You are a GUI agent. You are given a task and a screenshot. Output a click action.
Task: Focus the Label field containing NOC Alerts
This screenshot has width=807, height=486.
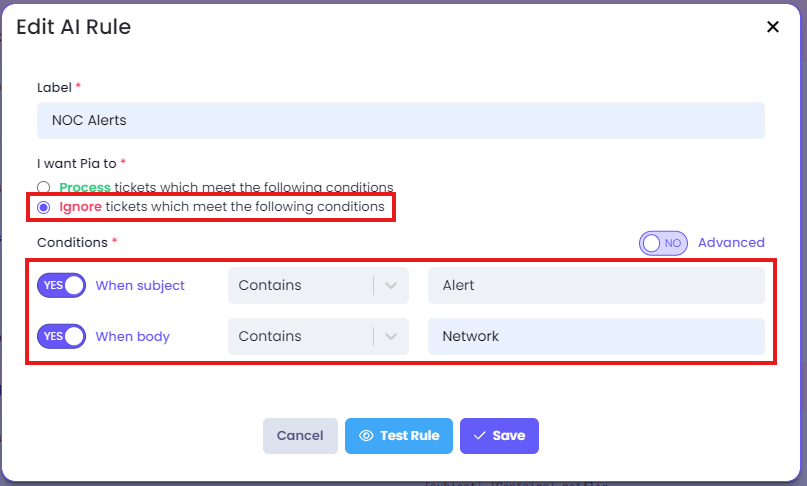401,120
